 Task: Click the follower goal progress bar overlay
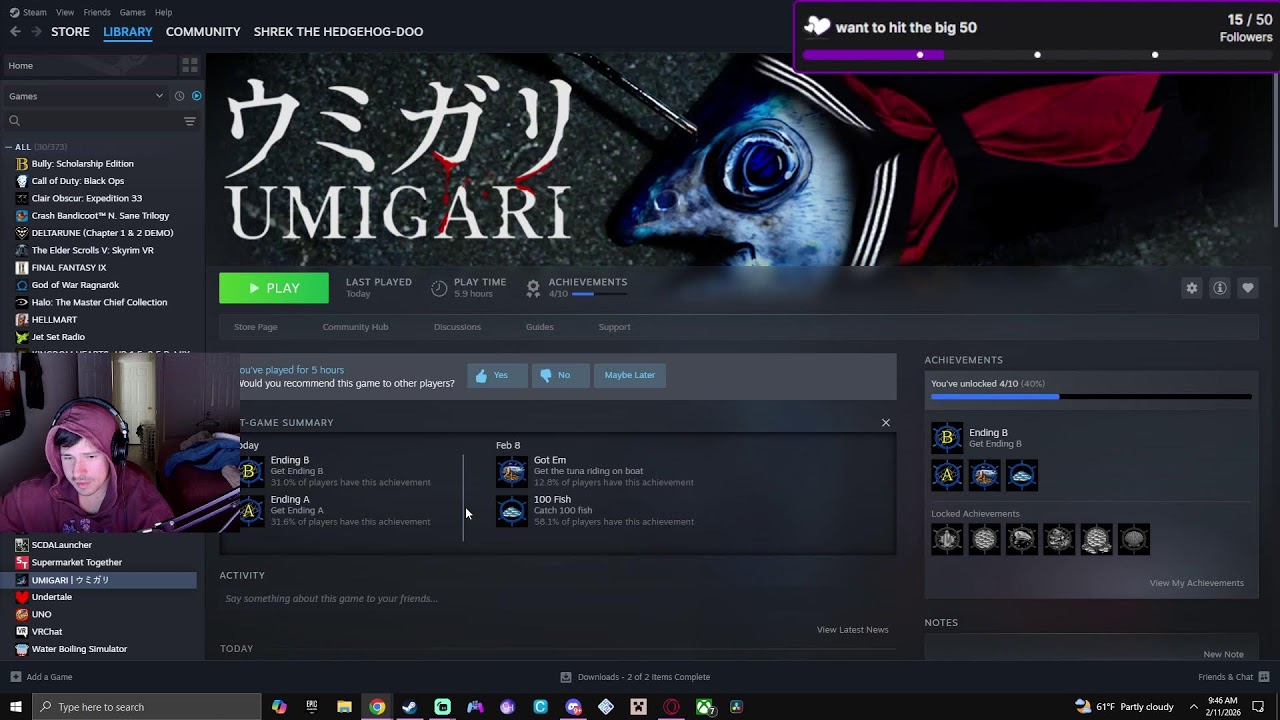click(x=1038, y=55)
